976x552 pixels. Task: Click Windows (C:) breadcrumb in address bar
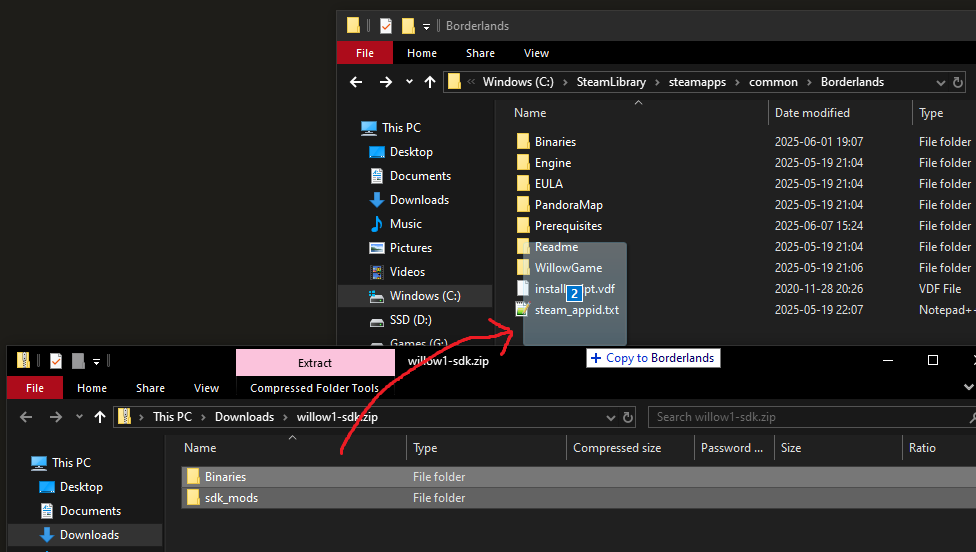click(x=518, y=82)
